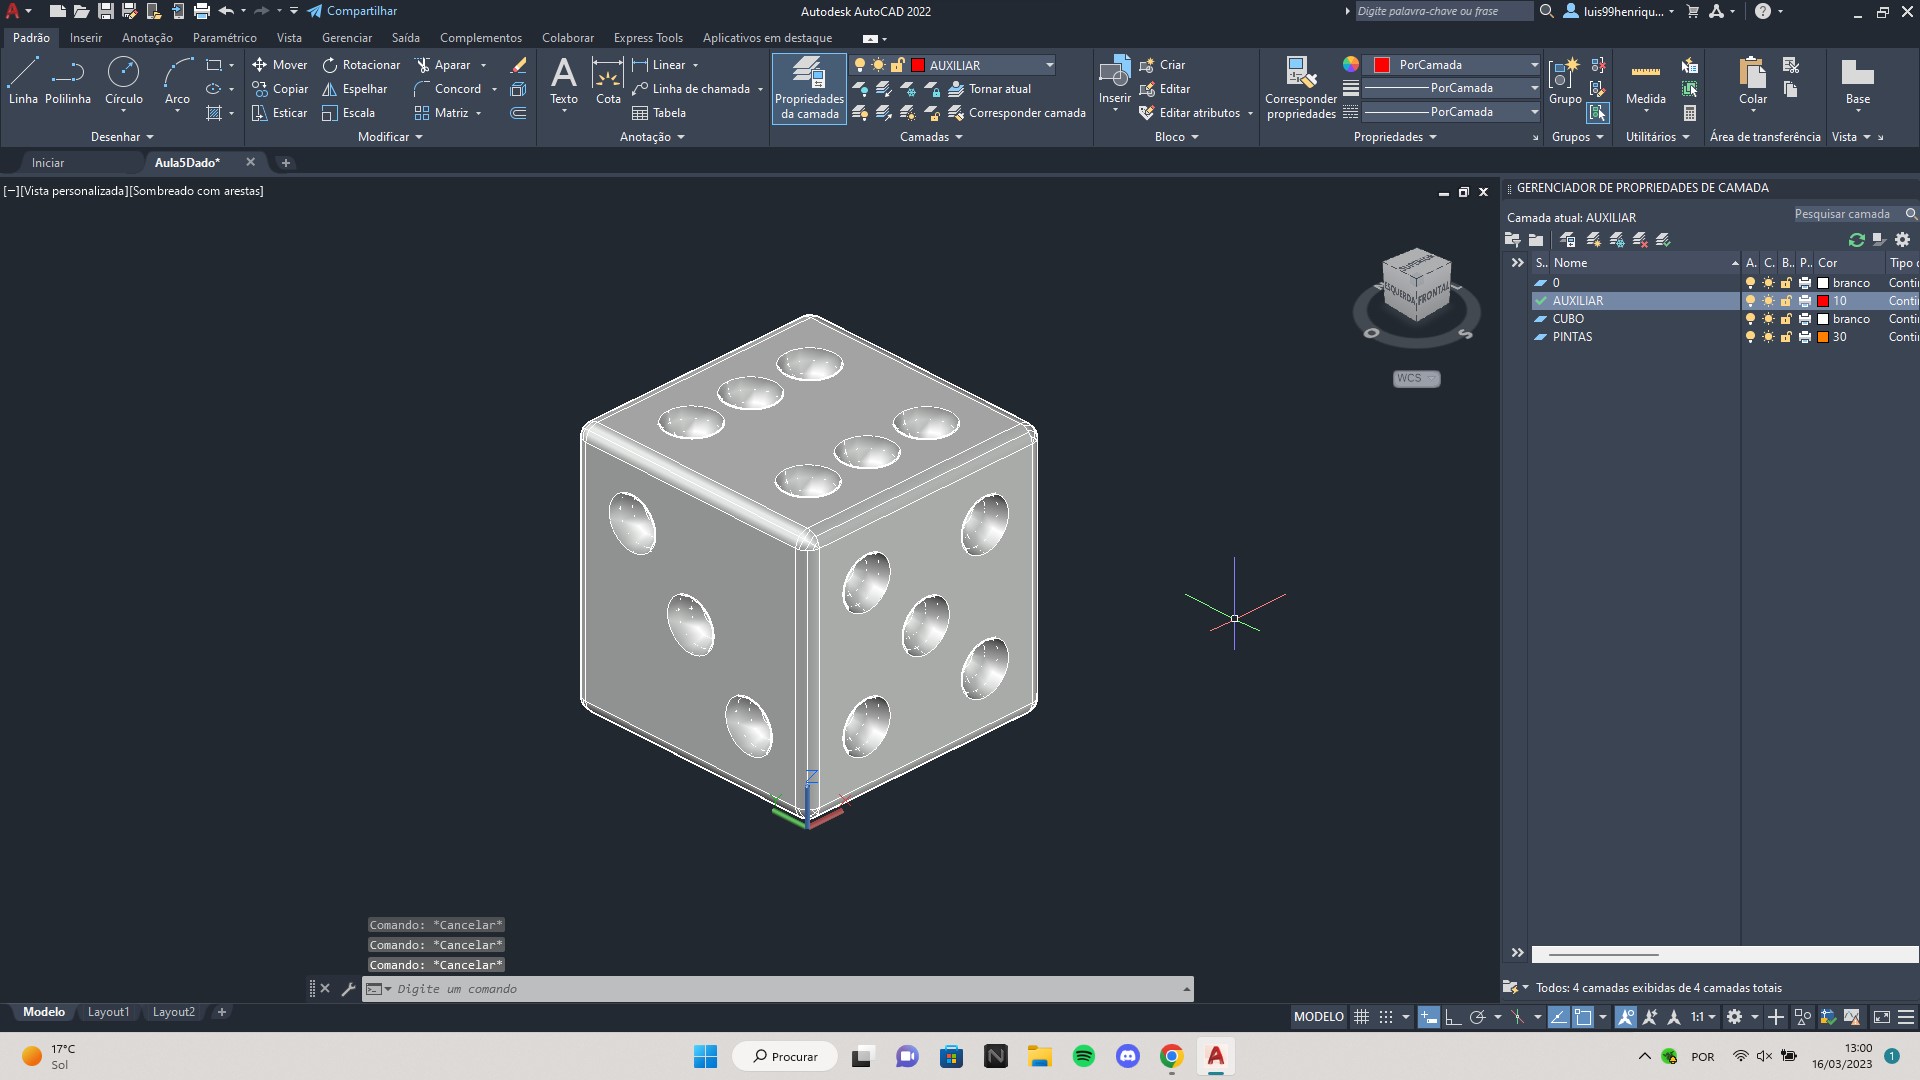Toggle freeze sun icon for layer 0
1920x1080 pixels.
pos(1768,283)
